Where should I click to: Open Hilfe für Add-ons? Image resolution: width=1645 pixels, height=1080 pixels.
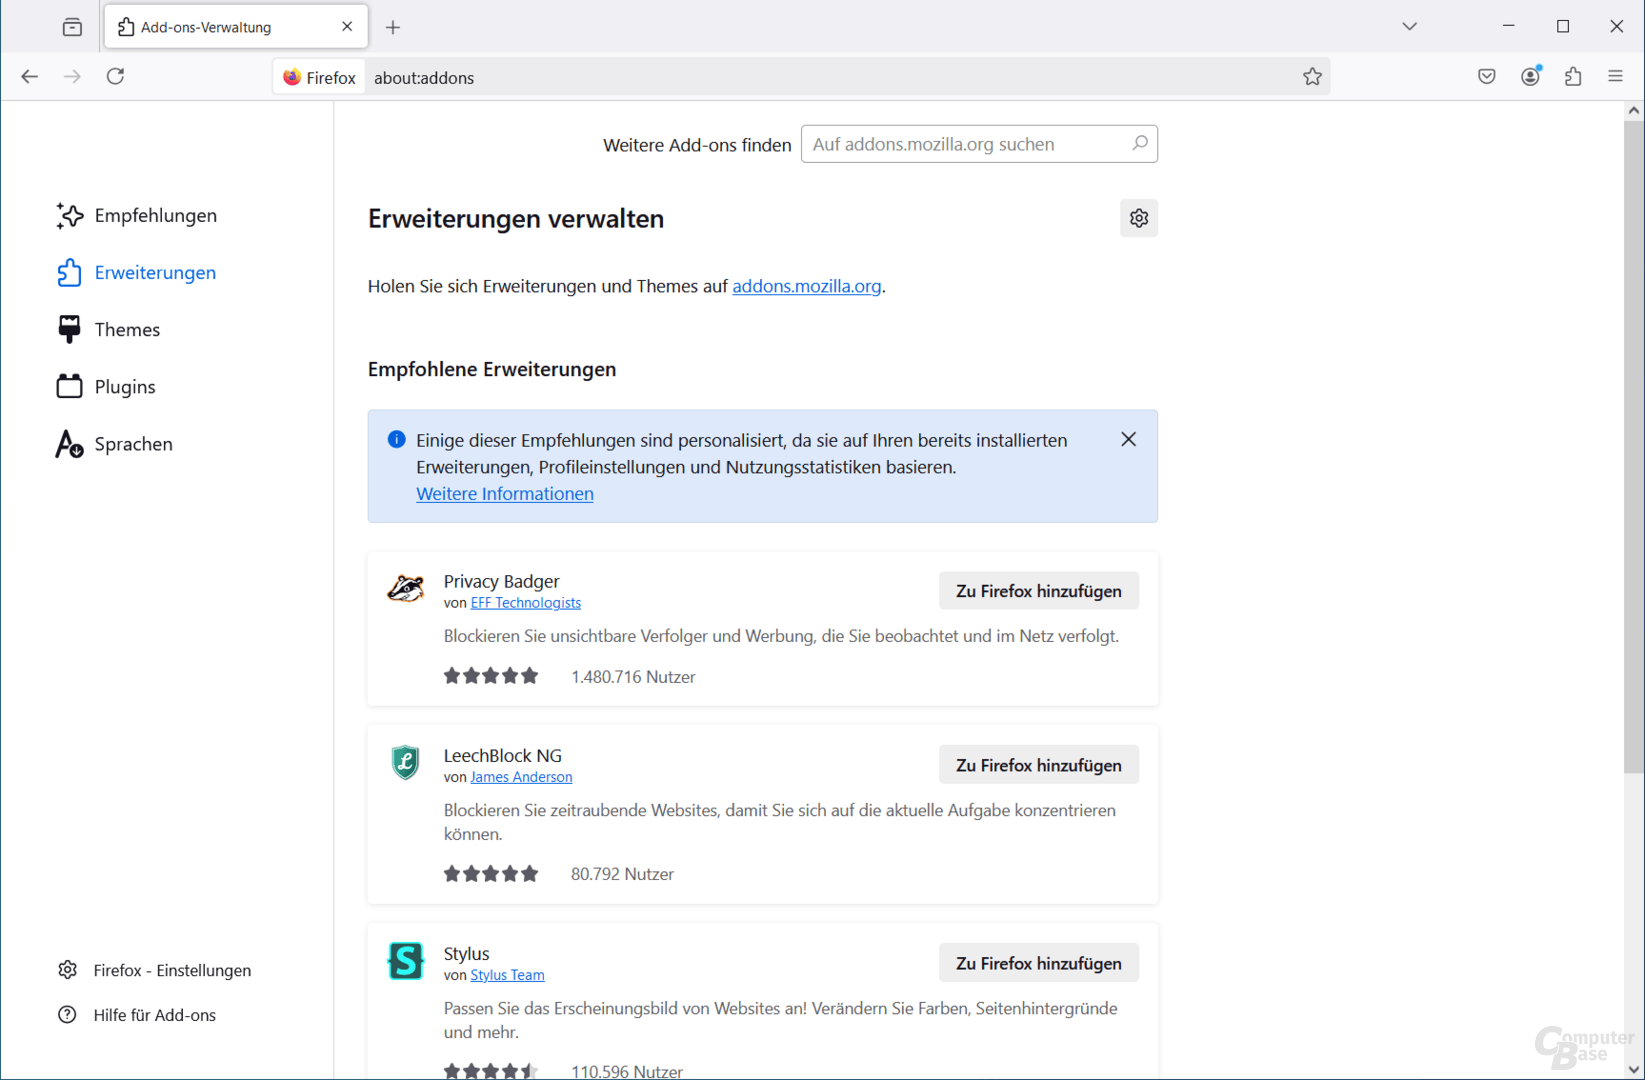click(x=137, y=1015)
